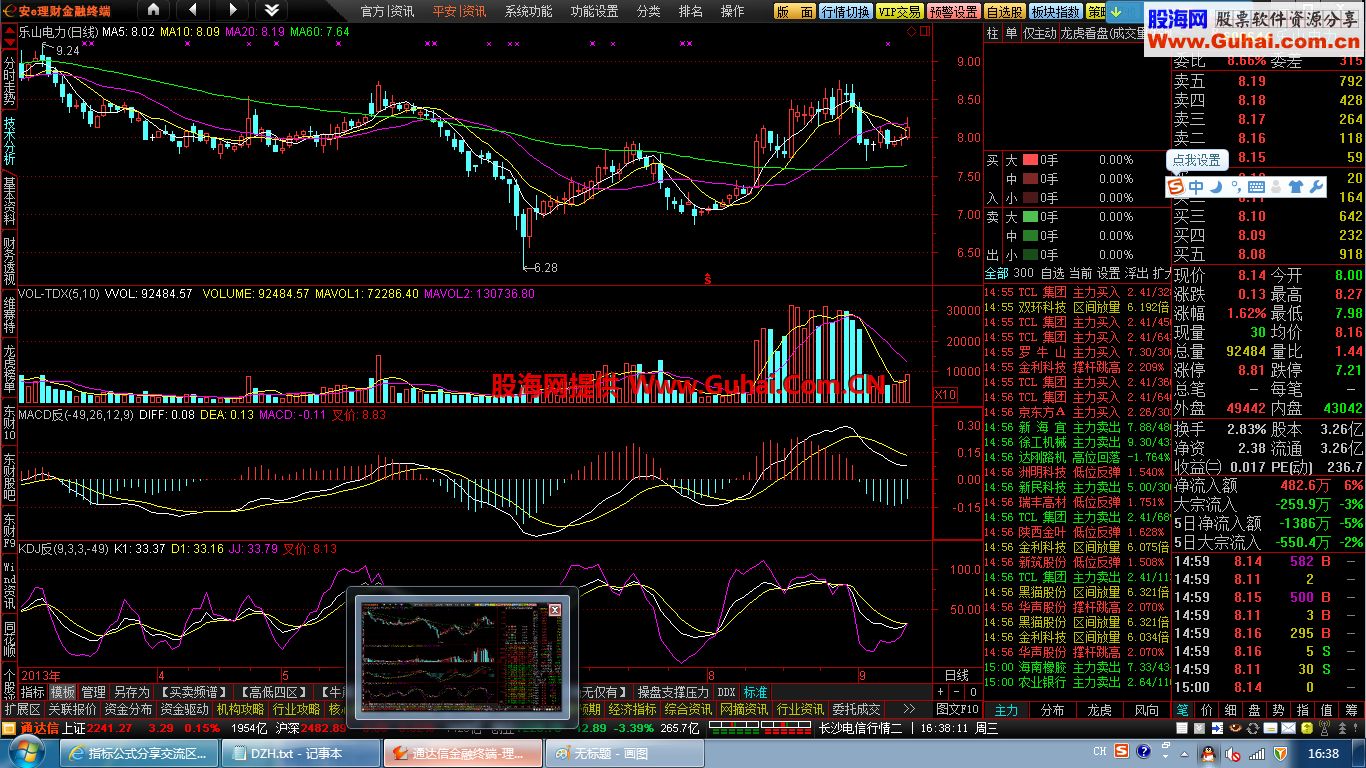Click the 行情切换 button
The height and width of the screenshot is (768, 1366).
point(845,12)
